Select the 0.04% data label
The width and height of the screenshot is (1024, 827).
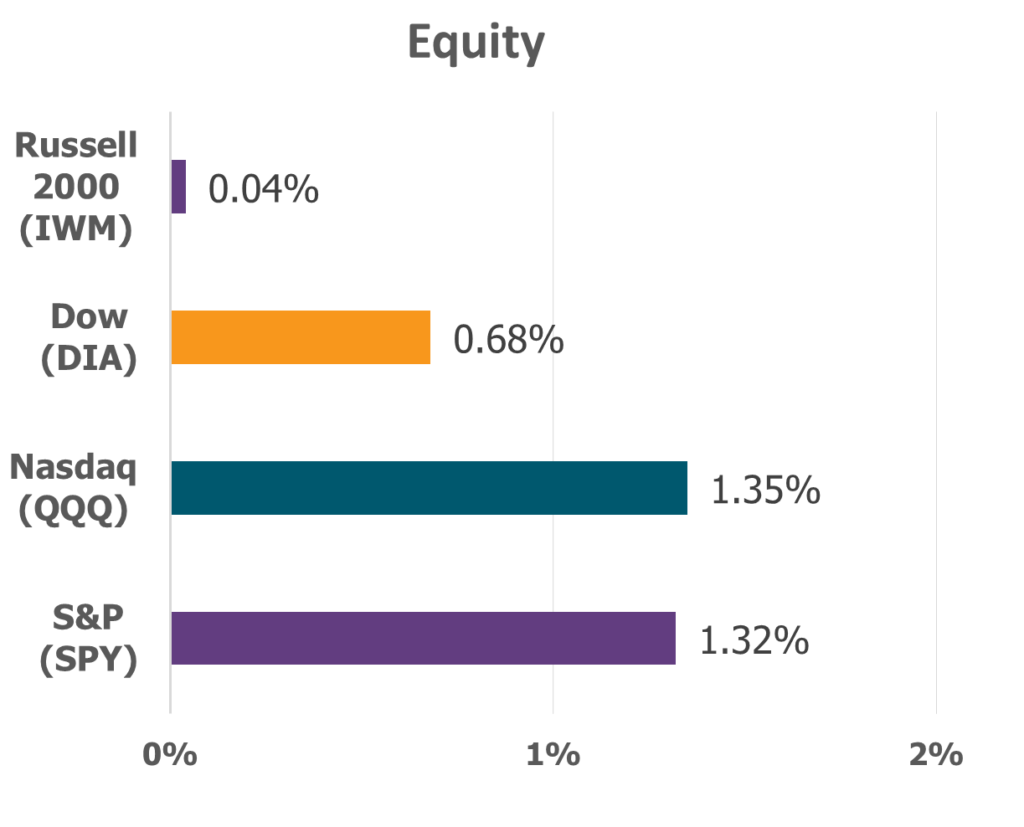point(263,189)
